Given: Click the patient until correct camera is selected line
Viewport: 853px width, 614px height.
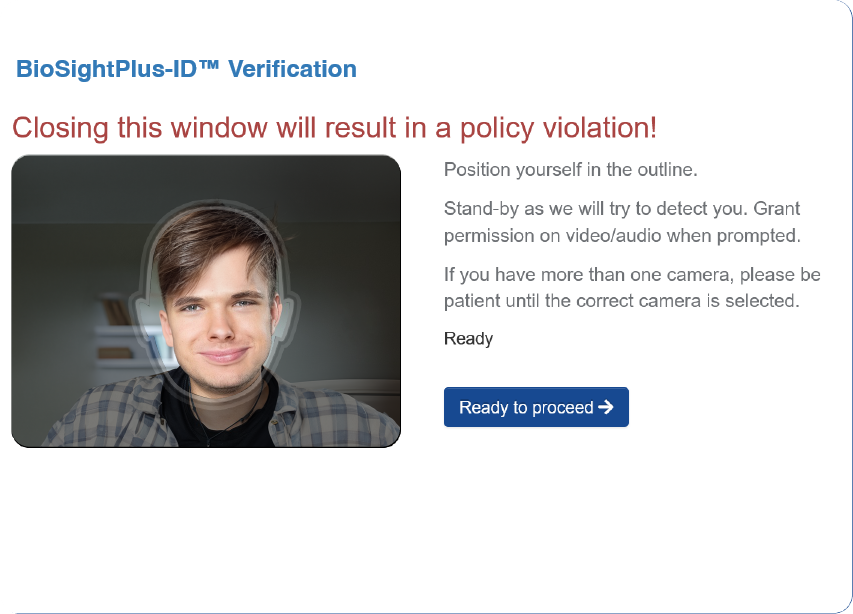Looking at the screenshot, I should click(x=622, y=301).
